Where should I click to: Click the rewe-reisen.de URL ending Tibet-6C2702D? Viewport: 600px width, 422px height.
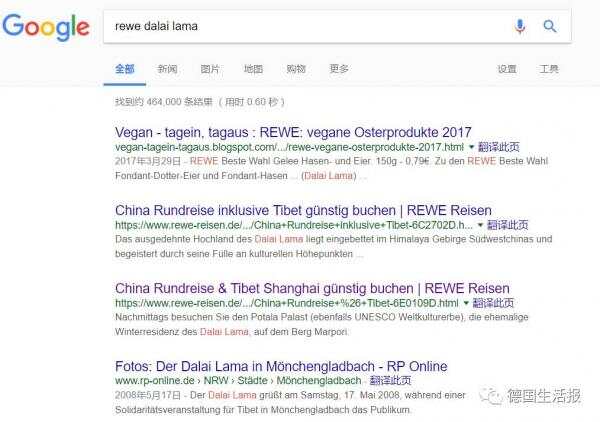(294, 225)
